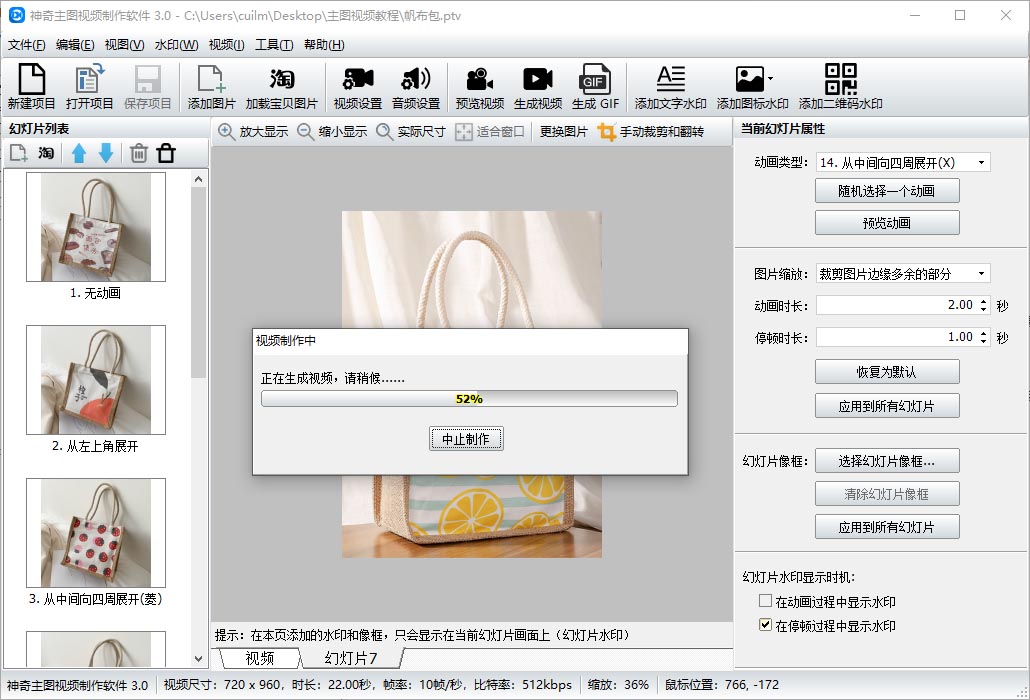Image resolution: width=1030 pixels, height=700 pixels.
Task: Zoom in with 放大显示
Action: (254, 132)
